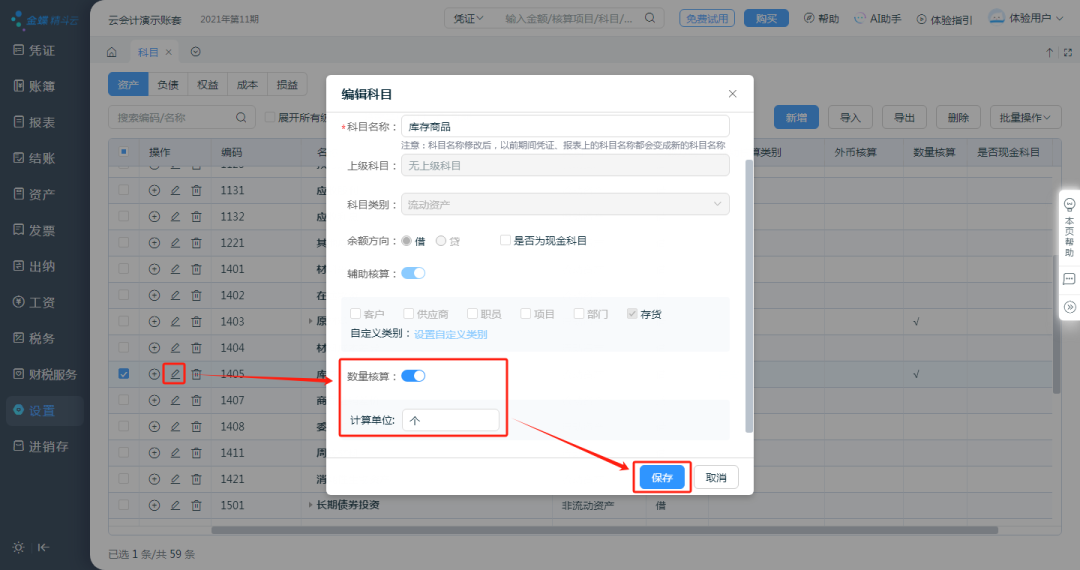Click the edit pencil icon for row 1405
The width and height of the screenshot is (1080, 570).
pos(175,374)
